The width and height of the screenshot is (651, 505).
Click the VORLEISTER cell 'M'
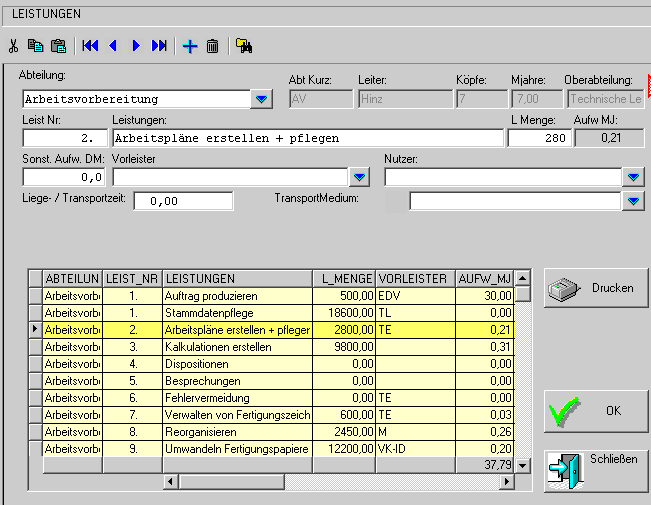(416, 432)
